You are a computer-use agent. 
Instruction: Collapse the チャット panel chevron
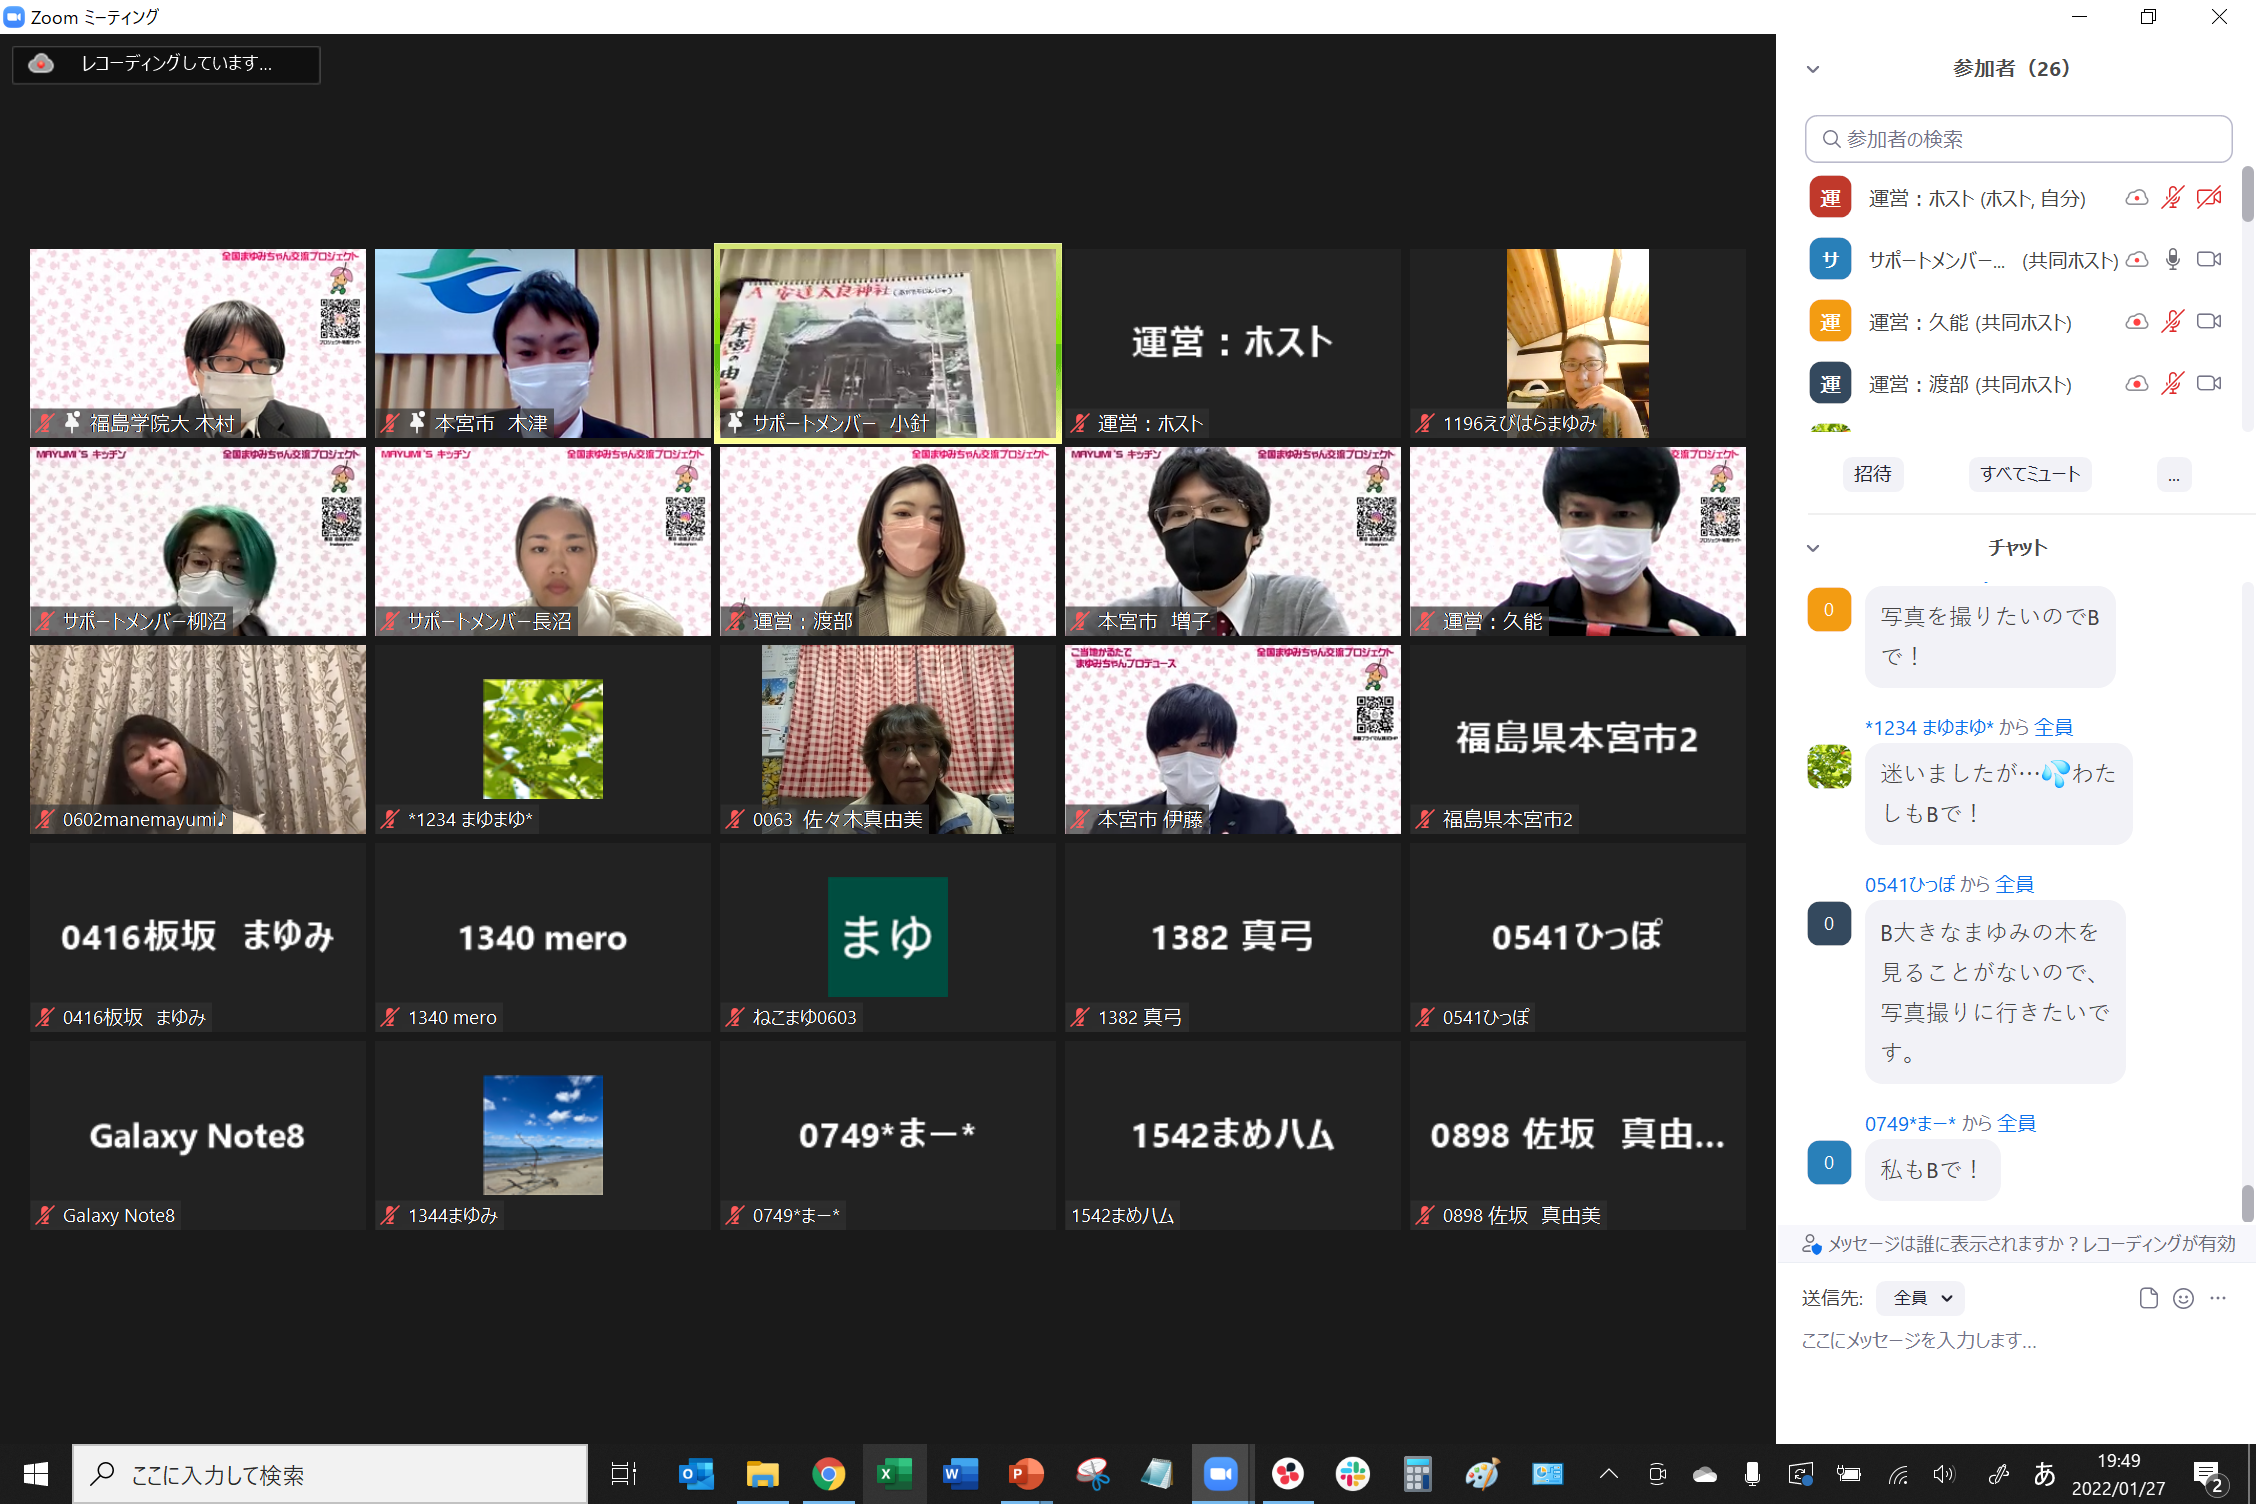click(1813, 548)
